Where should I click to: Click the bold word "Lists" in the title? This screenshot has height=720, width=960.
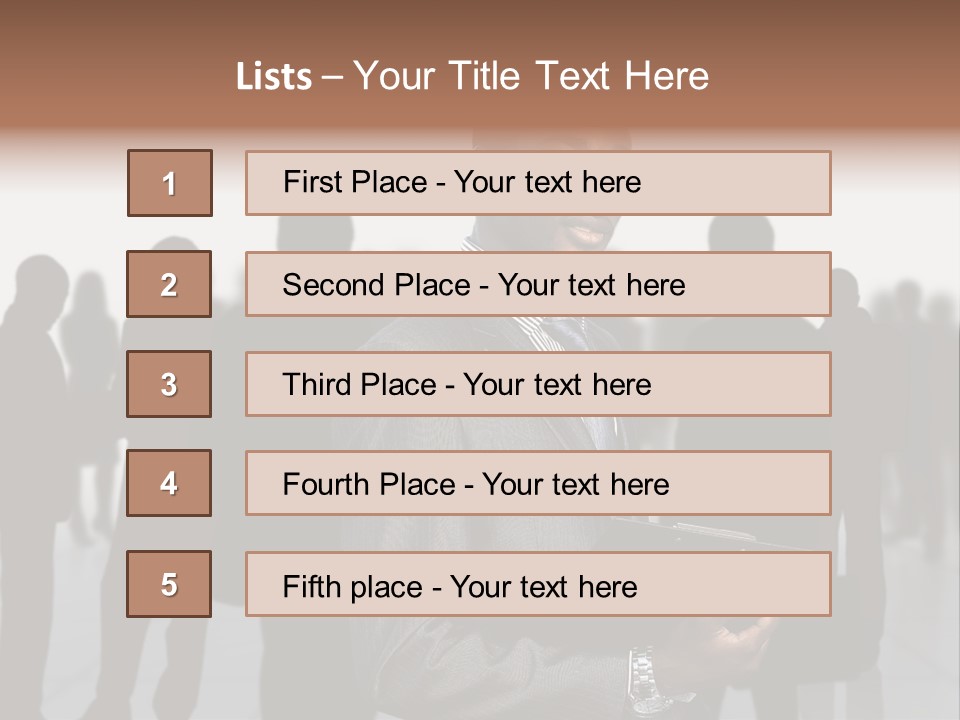click(x=273, y=77)
